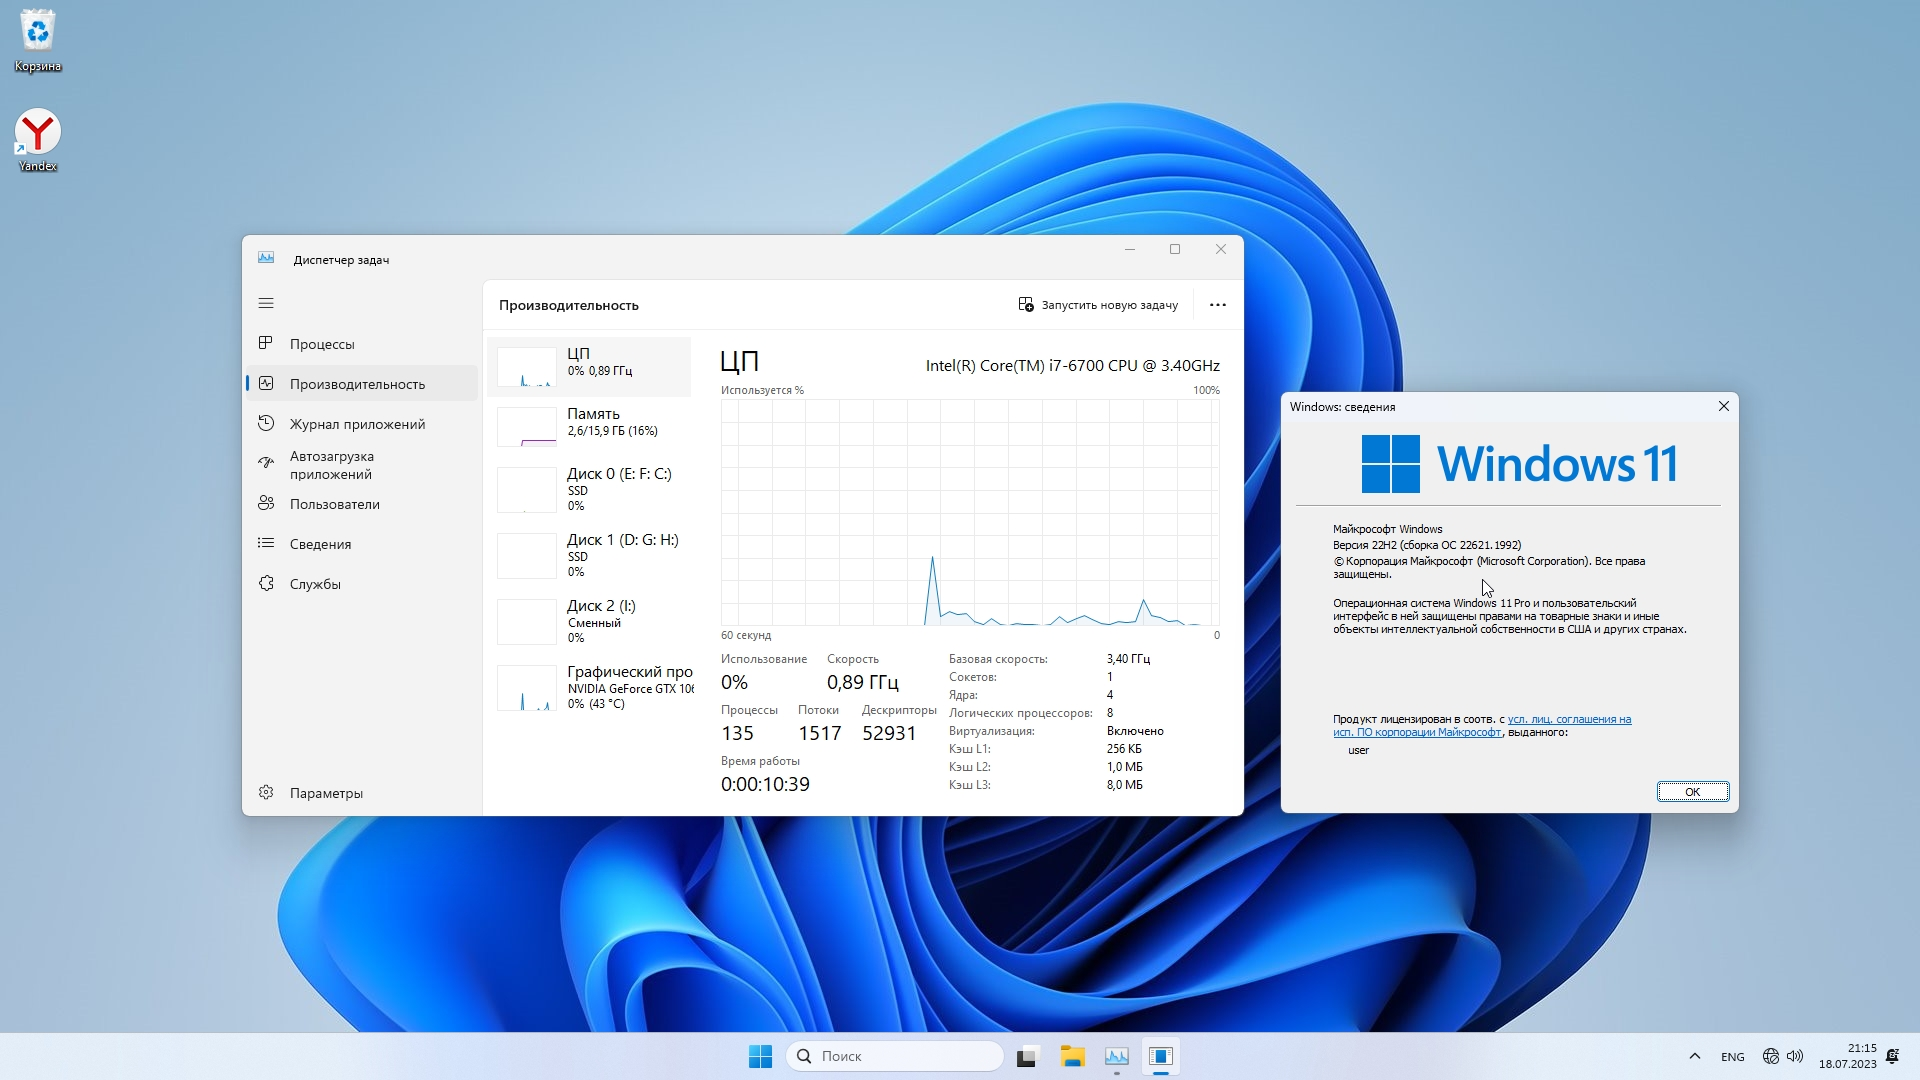Image resolution: width=1920 pixels, height=1080 pixels.
Task: Click the taskbar search field
Action: point(895,1056)
